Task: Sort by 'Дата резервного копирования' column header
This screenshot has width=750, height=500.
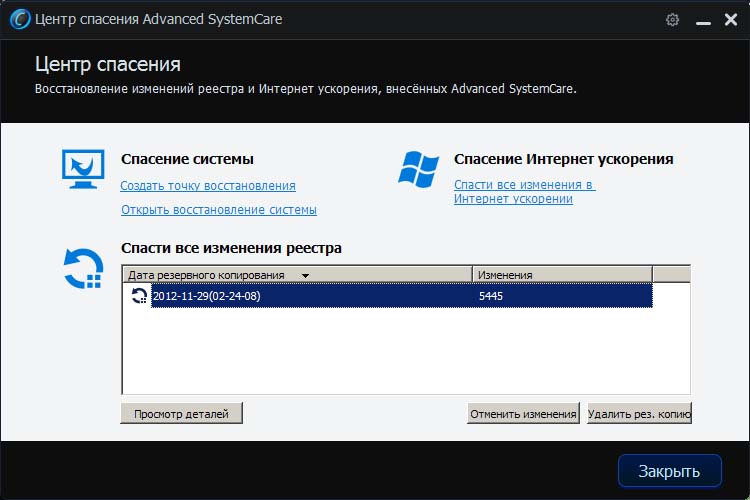Action: pos(298,275)
